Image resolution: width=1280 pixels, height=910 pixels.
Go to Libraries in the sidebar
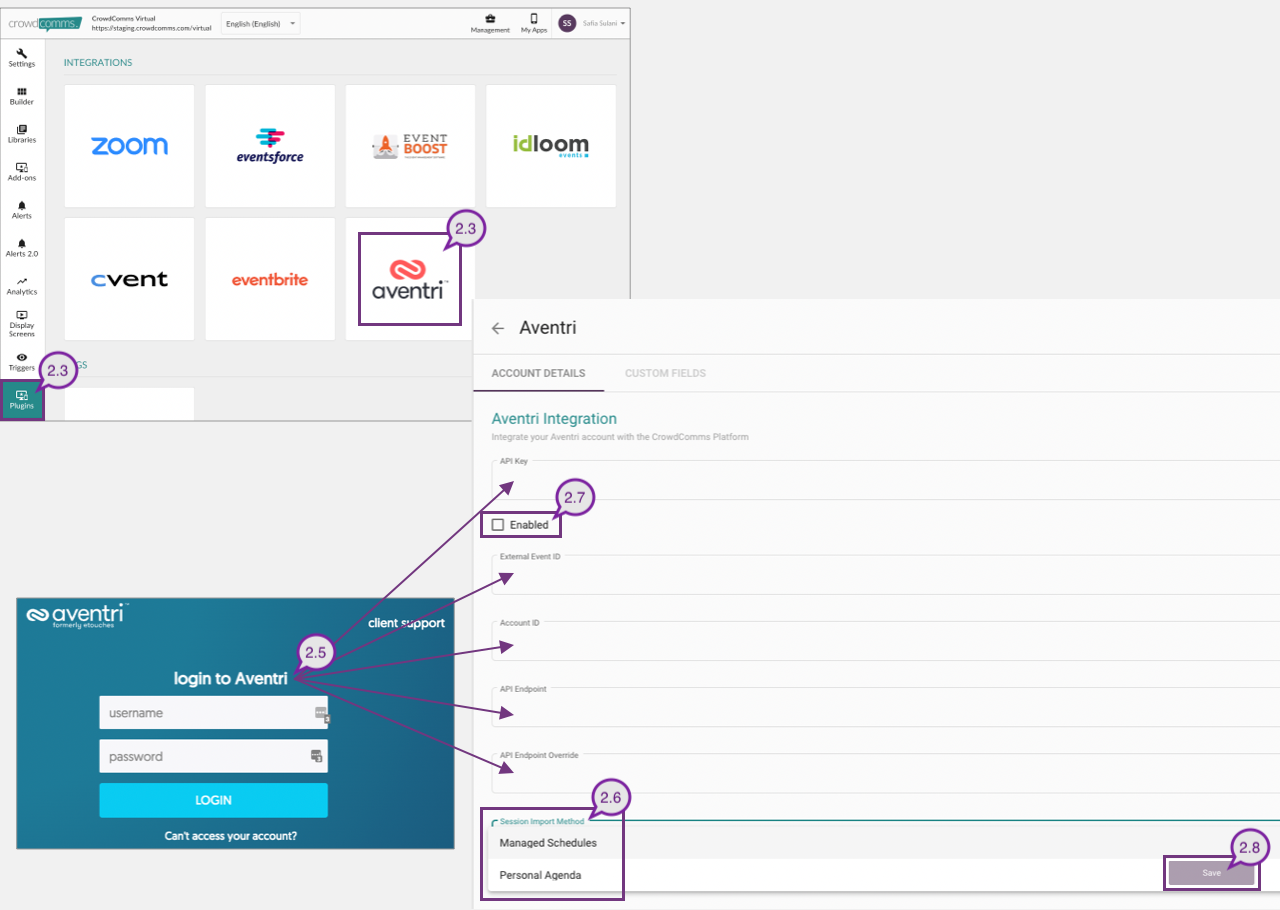pos(22,133)
